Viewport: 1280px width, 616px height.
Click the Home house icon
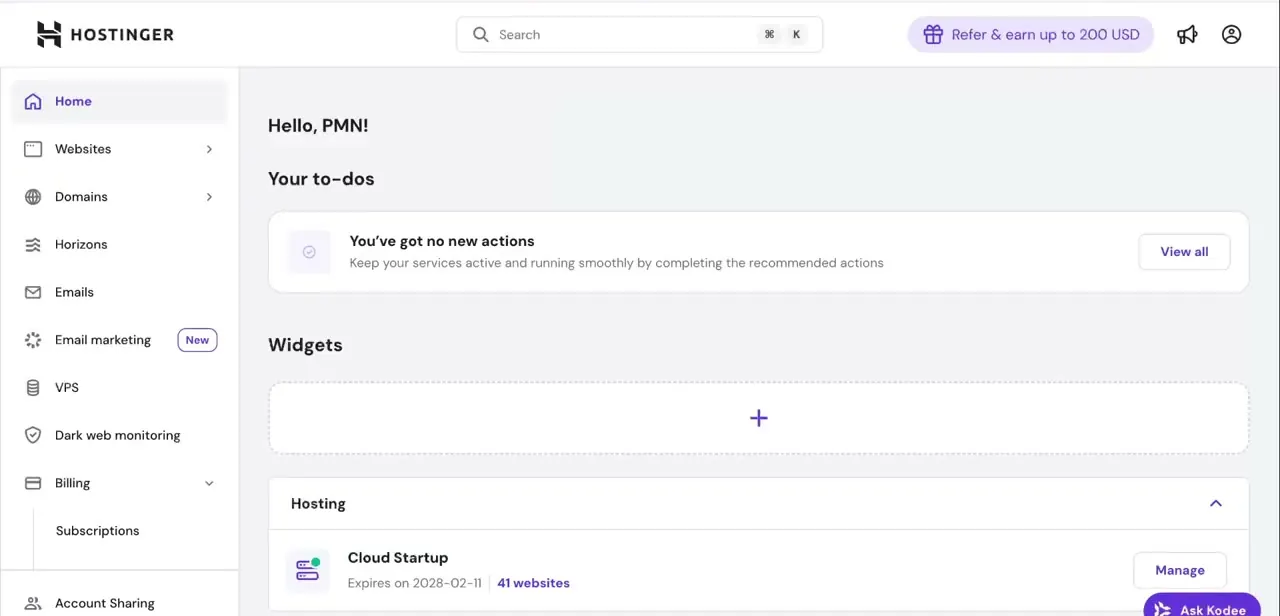[x=33, y=101]
